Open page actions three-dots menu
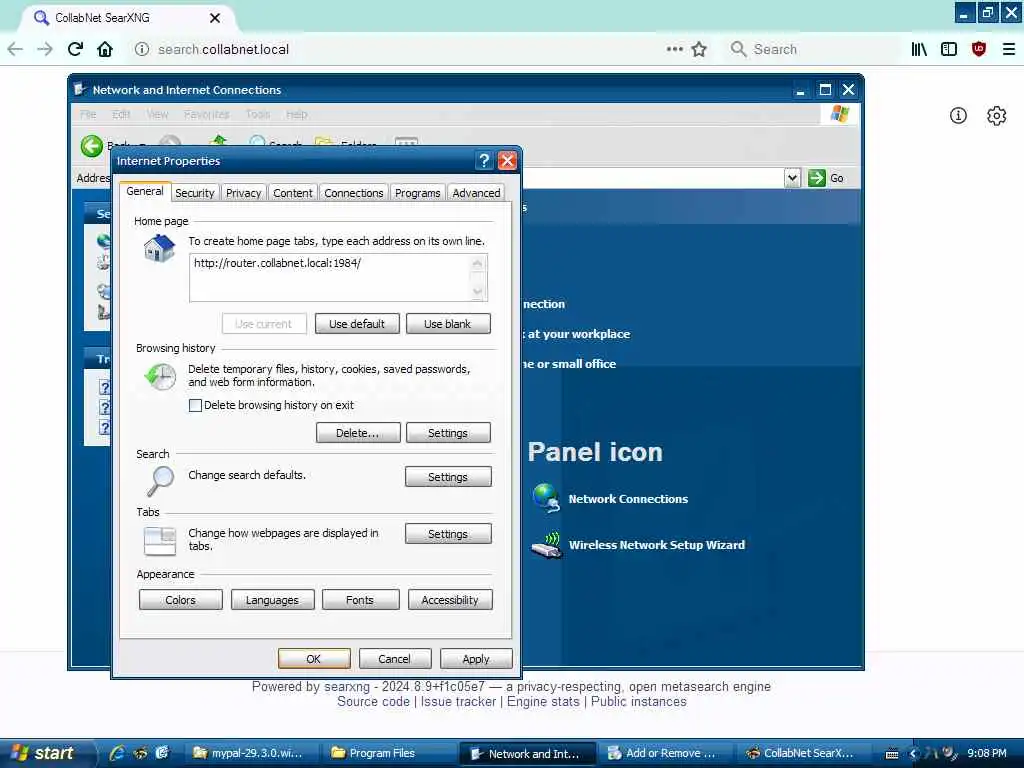The image size is (1024, 768). pyautogui.click(x=675, y=49)
